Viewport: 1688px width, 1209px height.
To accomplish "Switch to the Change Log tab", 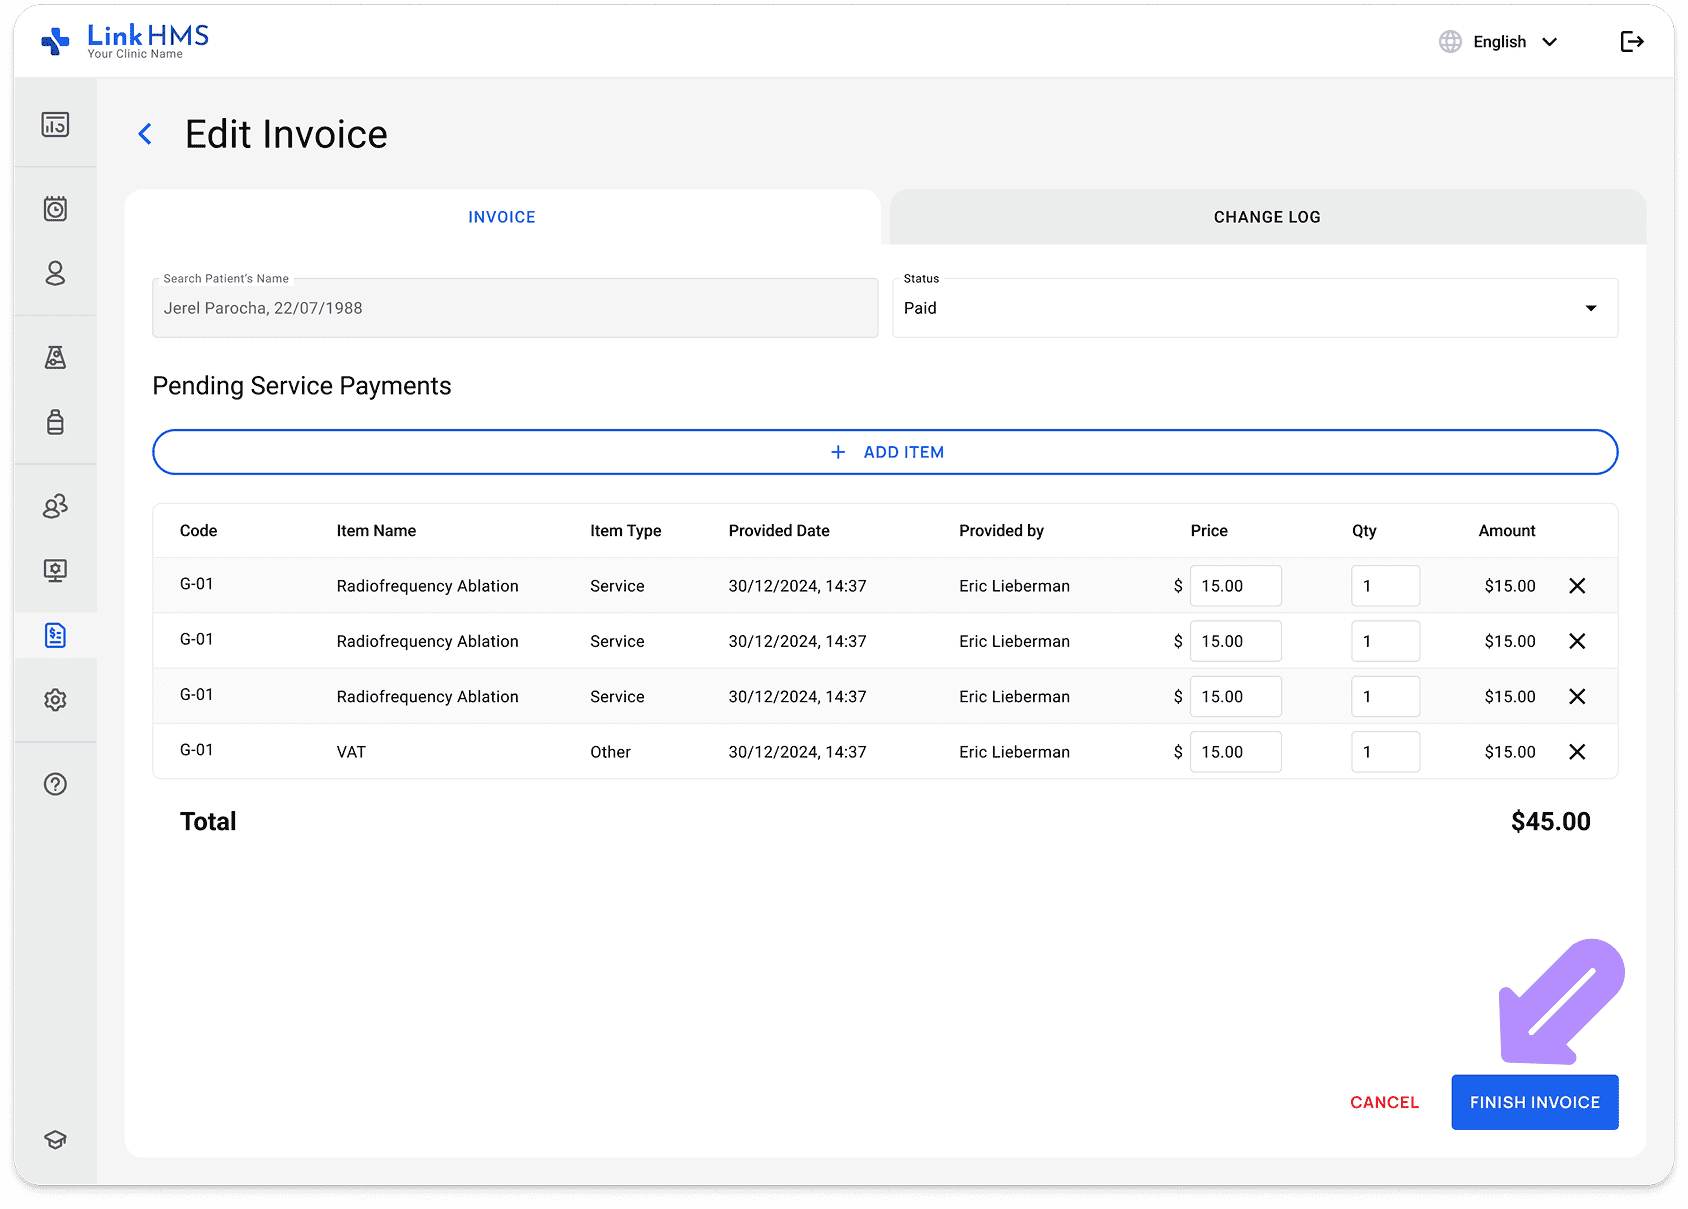I will click(1266, 216).
